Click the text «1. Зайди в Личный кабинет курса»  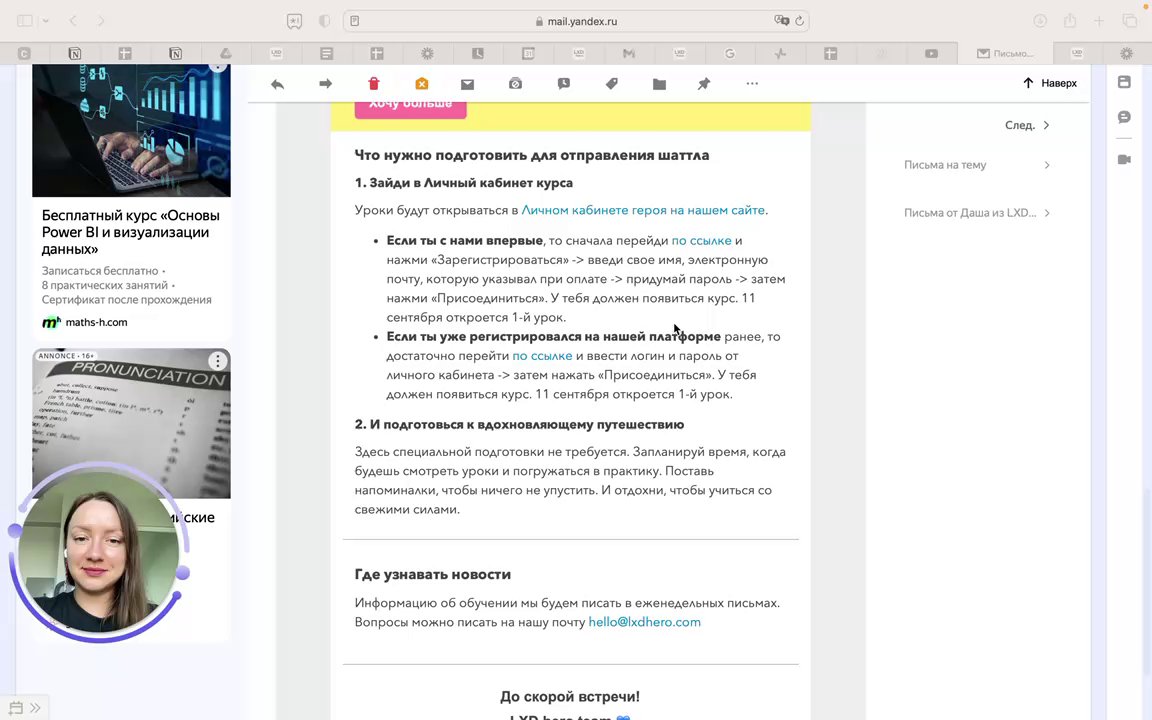pyautogui.click(x=464, y=183)
